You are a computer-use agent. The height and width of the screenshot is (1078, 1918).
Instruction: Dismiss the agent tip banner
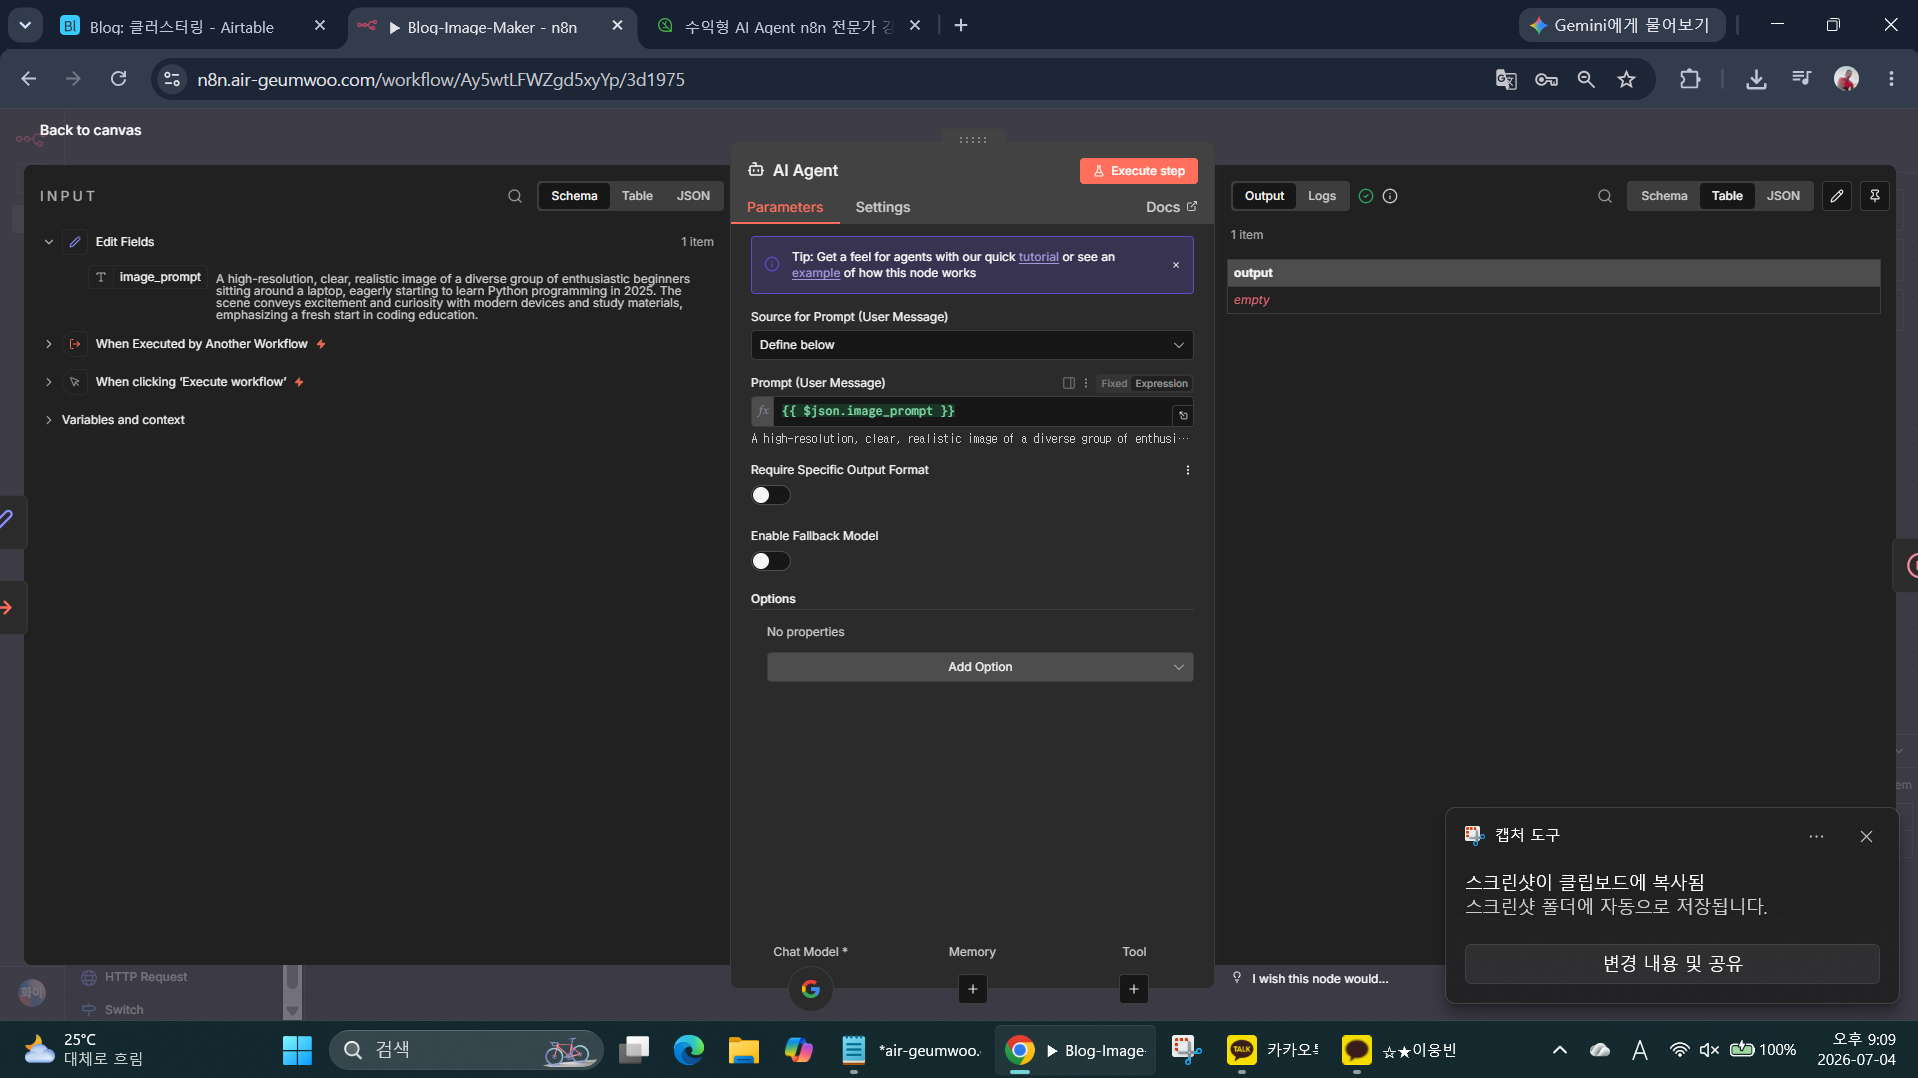coord(1176,265)
